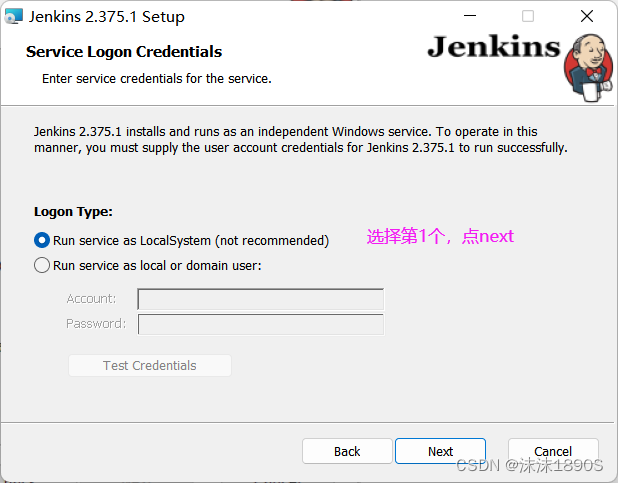Image resolution: width=618 pixels, height=483 pixels.
Task: Click the Password input field
Action: pos(261,324)
